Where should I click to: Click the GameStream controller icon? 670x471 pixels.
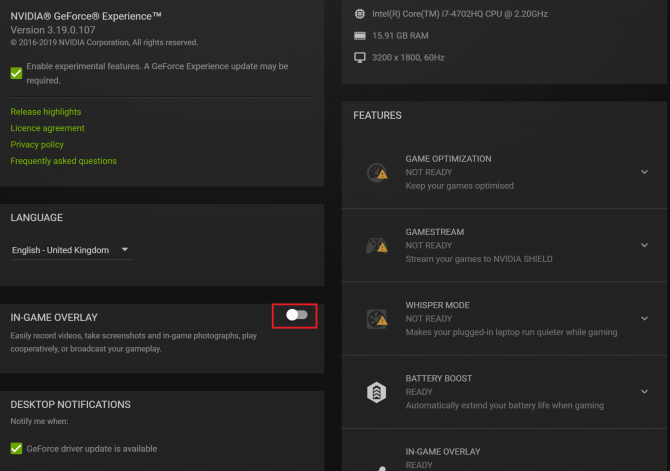click(377, 246)
